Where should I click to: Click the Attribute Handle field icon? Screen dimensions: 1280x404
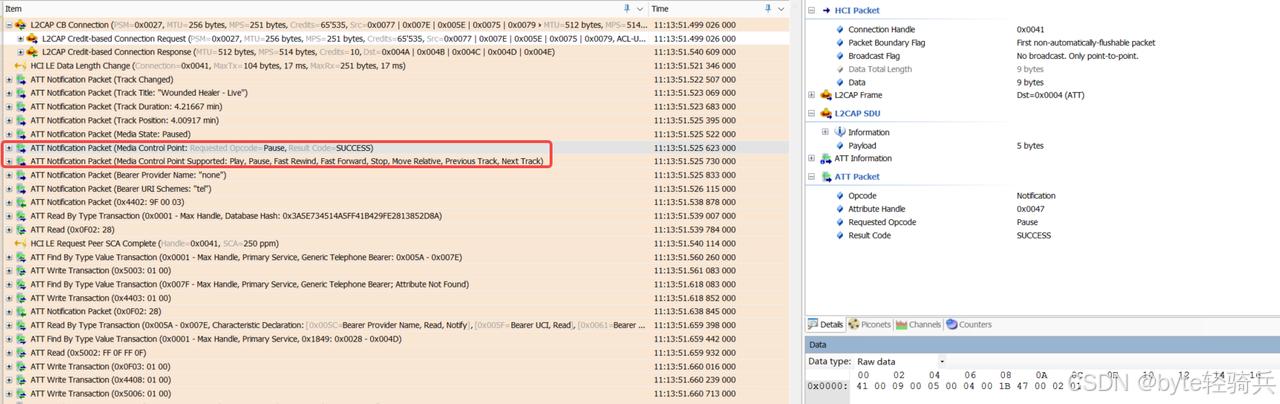[840, 209]
